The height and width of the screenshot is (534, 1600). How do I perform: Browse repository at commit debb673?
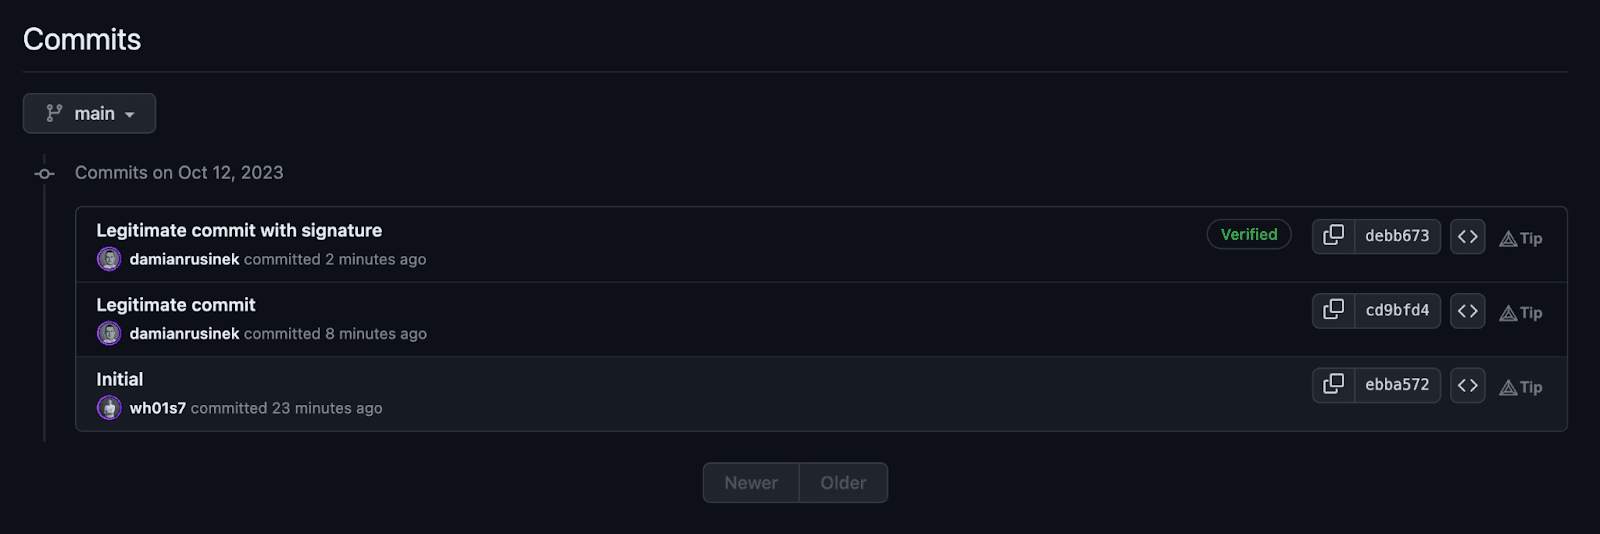[1467, 236]
